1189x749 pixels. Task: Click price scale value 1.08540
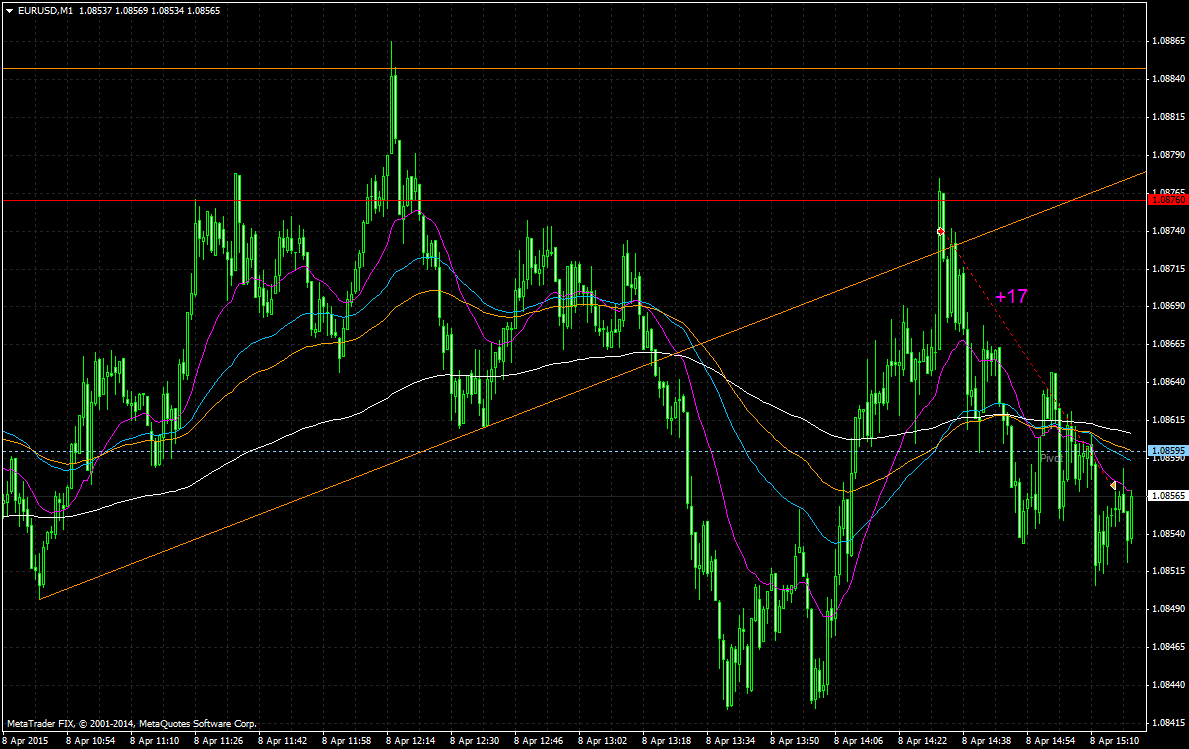tap(1169, 534)
